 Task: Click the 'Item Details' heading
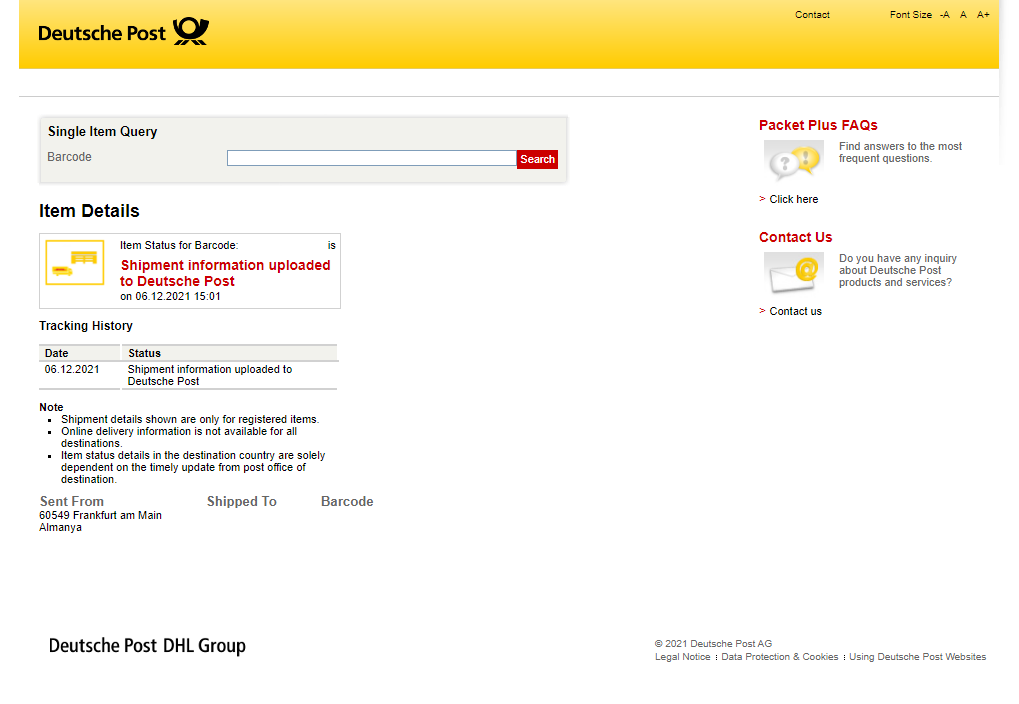click(89, 211)
